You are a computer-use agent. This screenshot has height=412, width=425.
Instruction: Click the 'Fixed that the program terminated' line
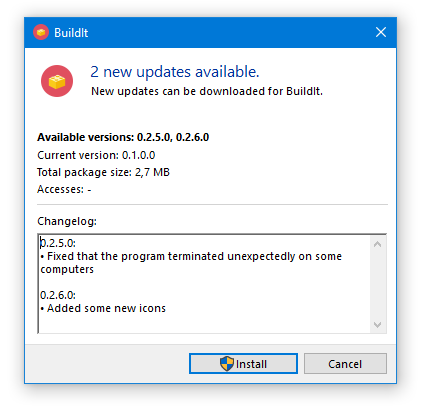pos(191,263)
